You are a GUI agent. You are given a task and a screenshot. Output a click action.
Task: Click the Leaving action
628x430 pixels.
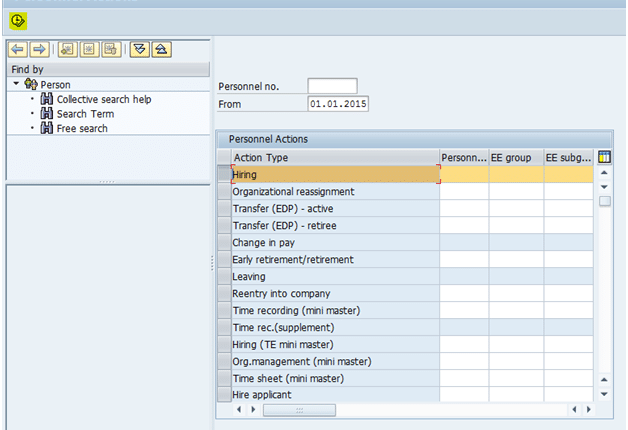pyautogui.click(x=336, y=276)
